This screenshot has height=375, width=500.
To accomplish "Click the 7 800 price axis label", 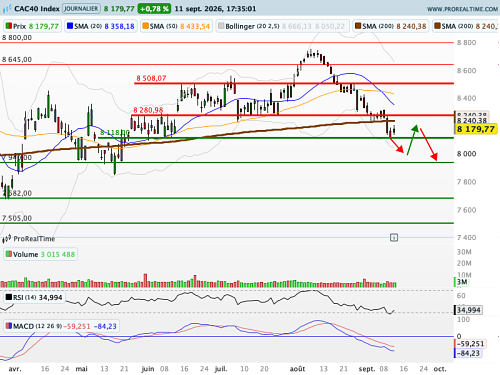I will (467, 182).
